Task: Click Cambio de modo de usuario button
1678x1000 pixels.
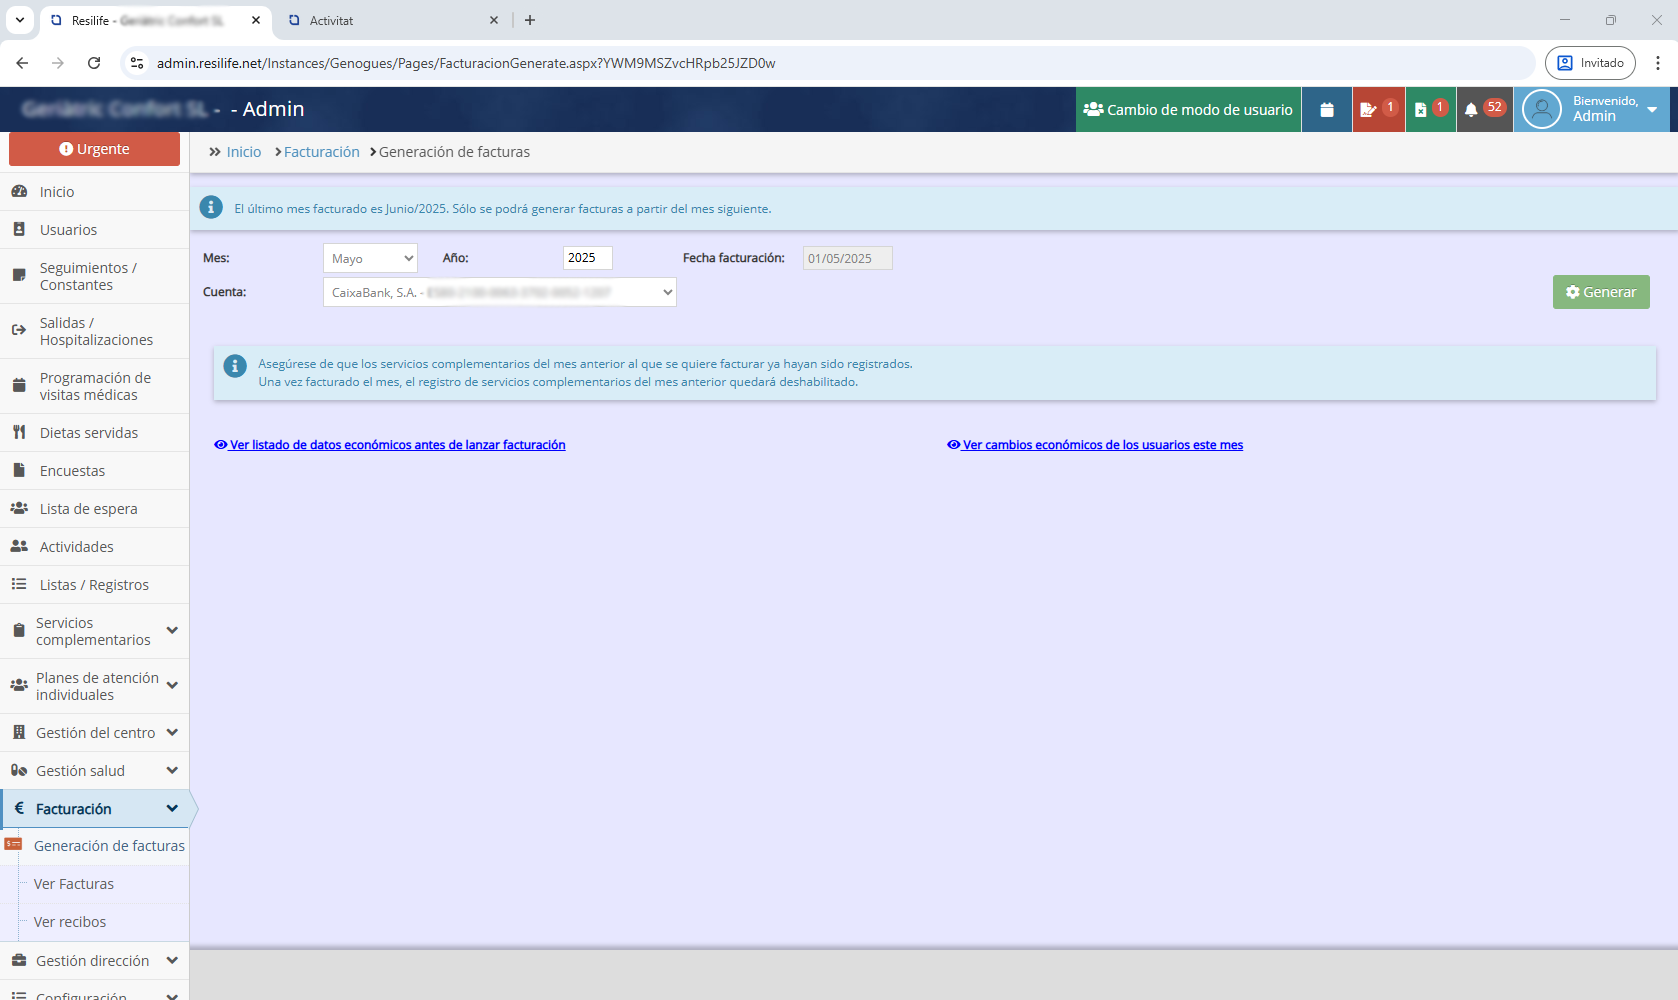Action: pos(1188,110)
